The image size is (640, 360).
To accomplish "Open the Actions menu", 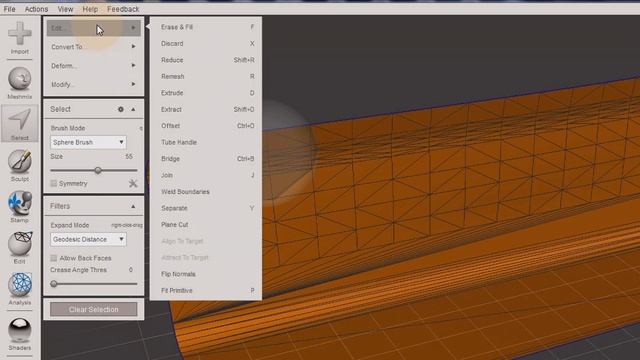I will click(36, 9).
